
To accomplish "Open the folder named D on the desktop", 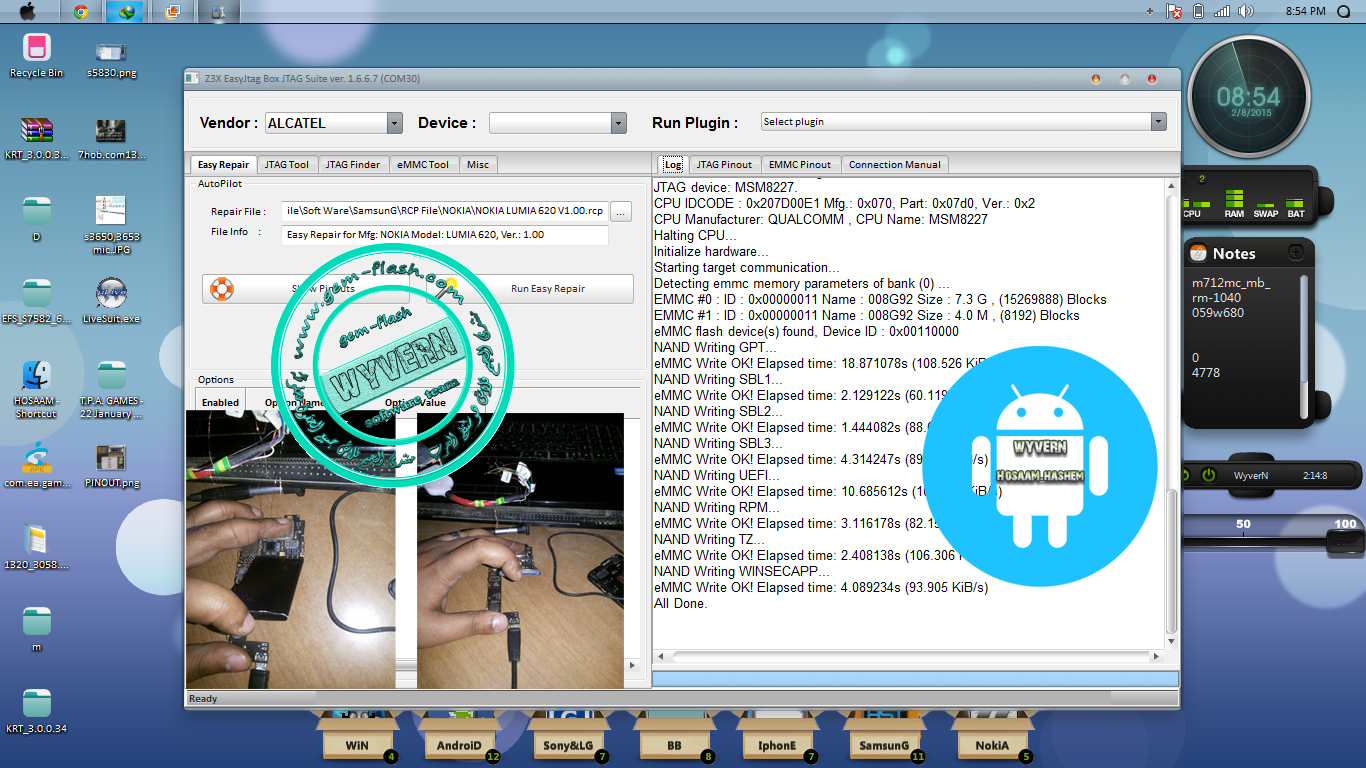I will 37,219.
